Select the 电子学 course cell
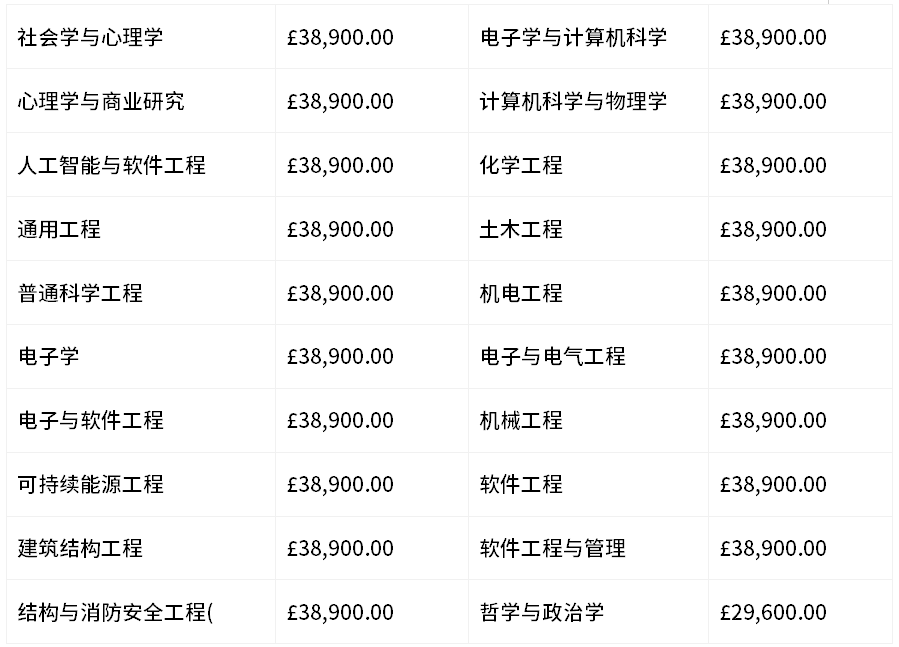Viewport: 899px width, 647px height. tap(49, 357)
